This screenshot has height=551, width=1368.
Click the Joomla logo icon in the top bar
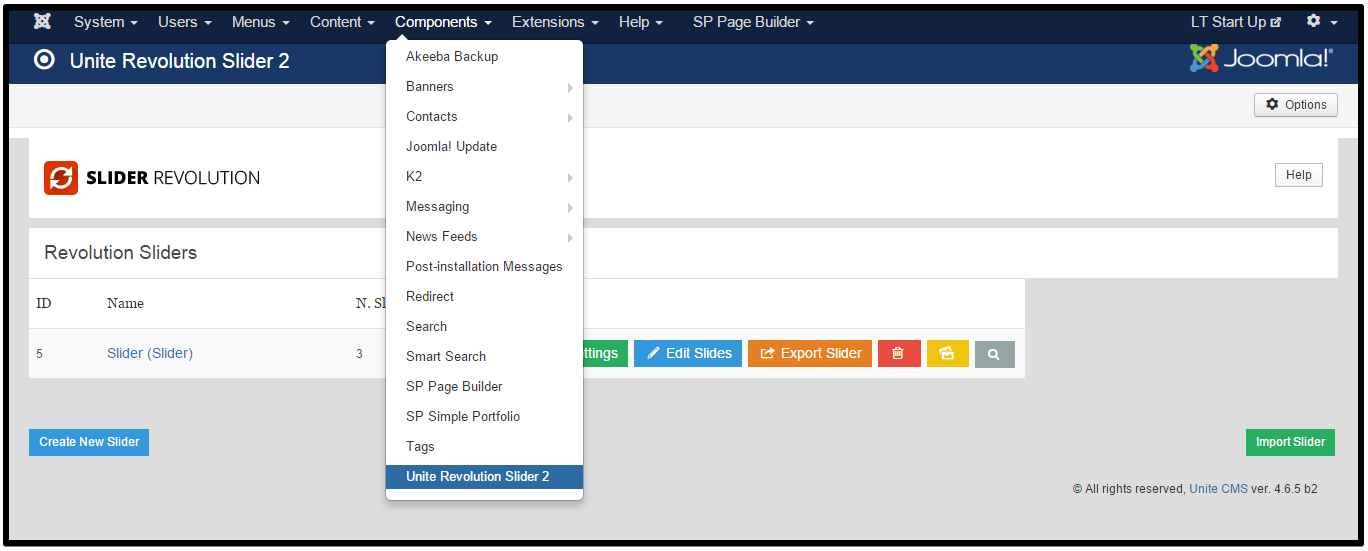pyautogui.click(x=42, y=22)
